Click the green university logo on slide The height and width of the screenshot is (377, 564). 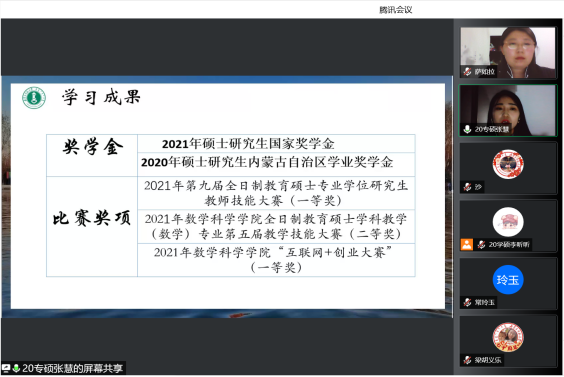34,97
